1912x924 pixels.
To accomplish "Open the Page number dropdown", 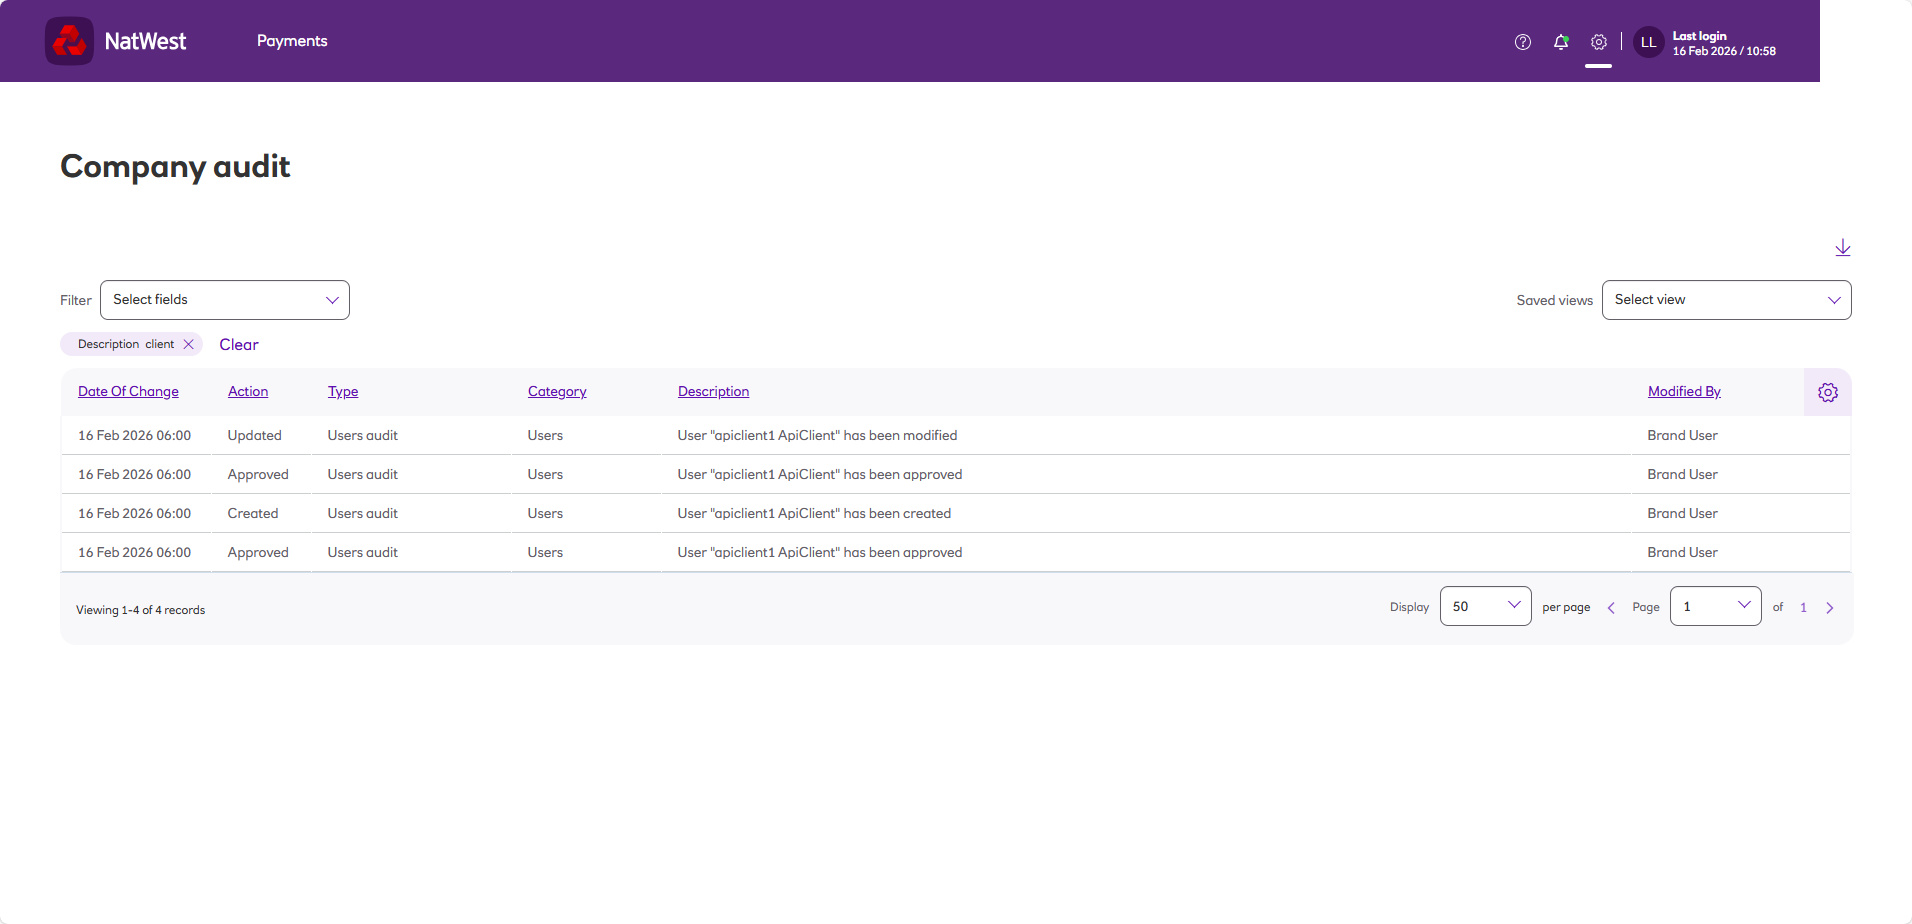I will pyautogui.click(x=1716, y=606).
